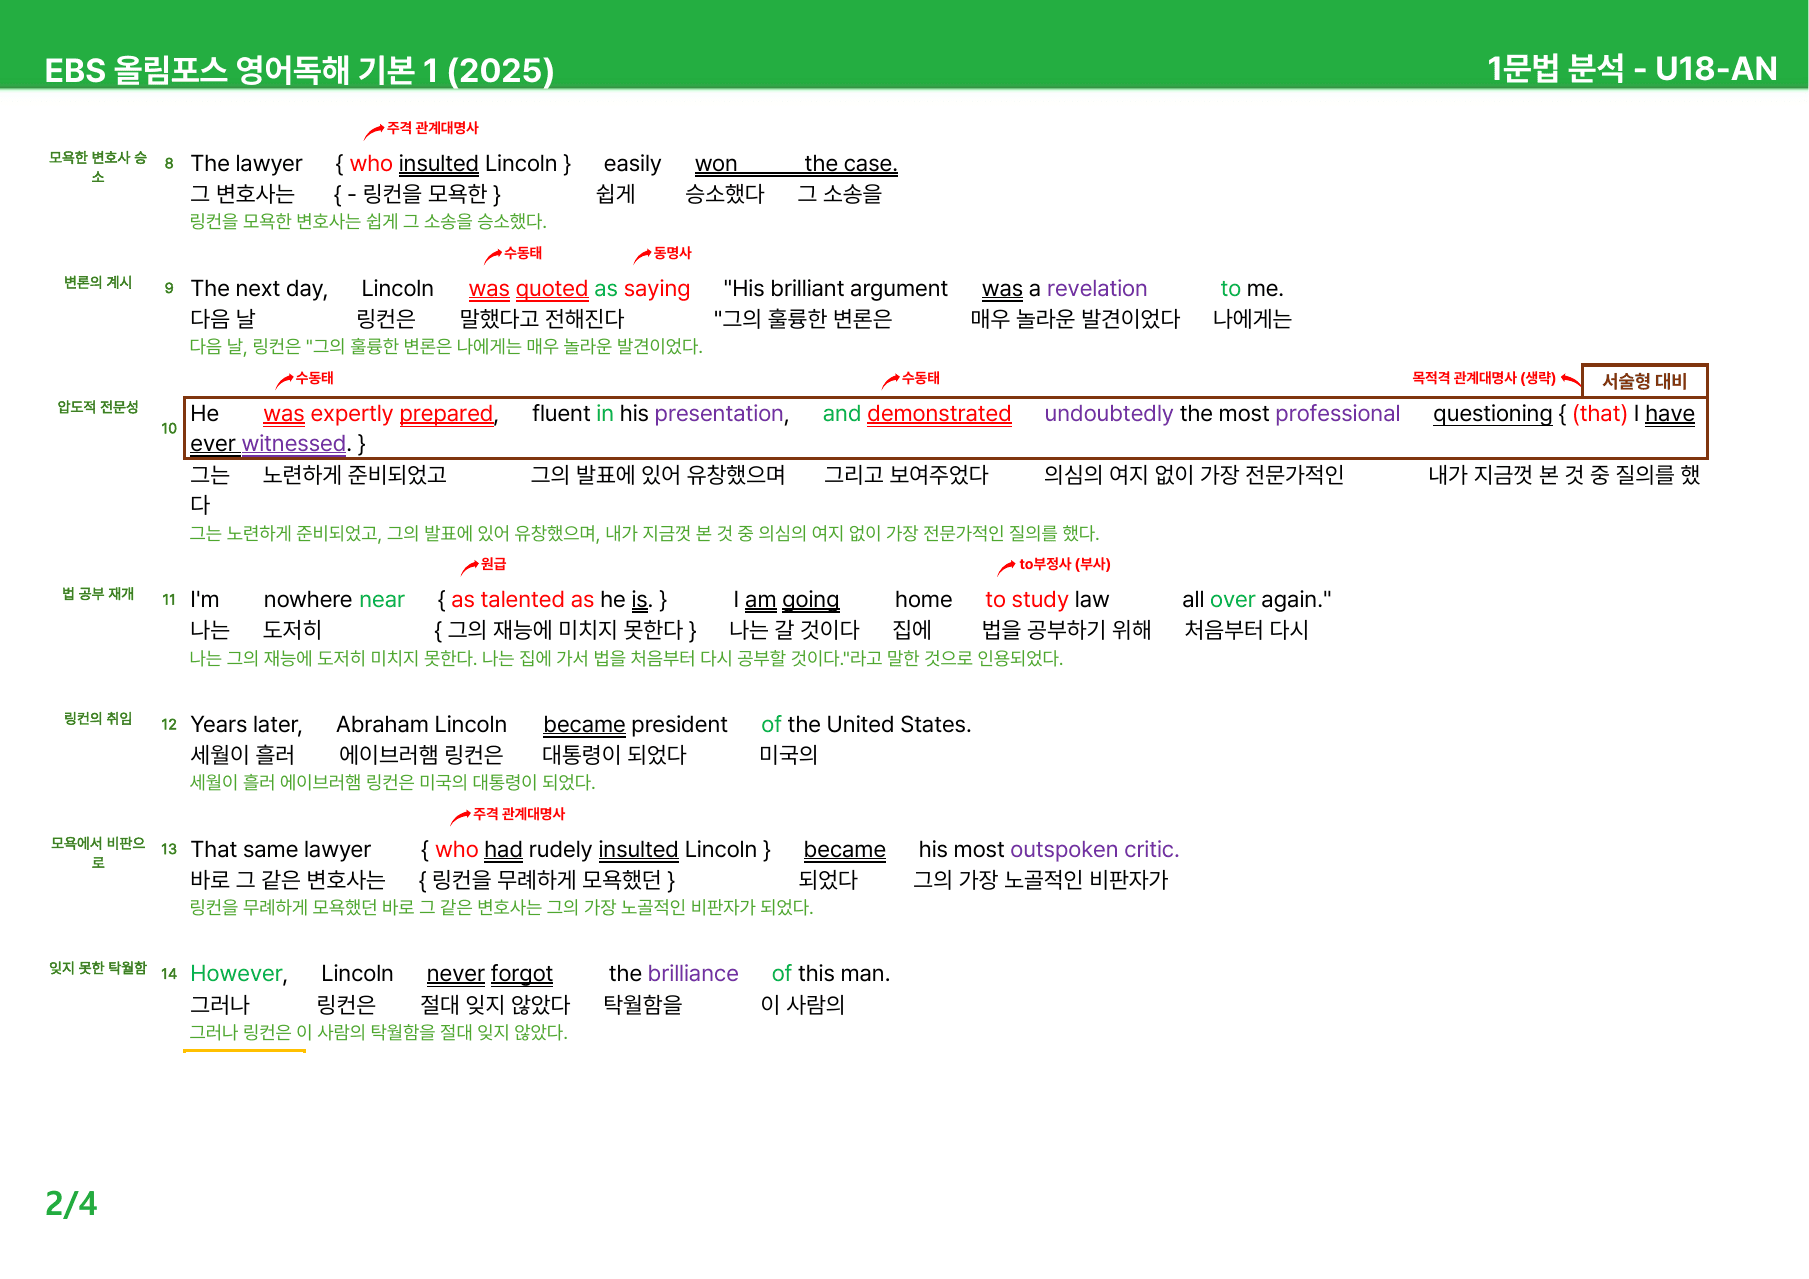Viewport: 1809px width, 1279px height.
Task: Click the '1문법 분석 - U18-AN' header text
Action: (x=1632, y=68)
